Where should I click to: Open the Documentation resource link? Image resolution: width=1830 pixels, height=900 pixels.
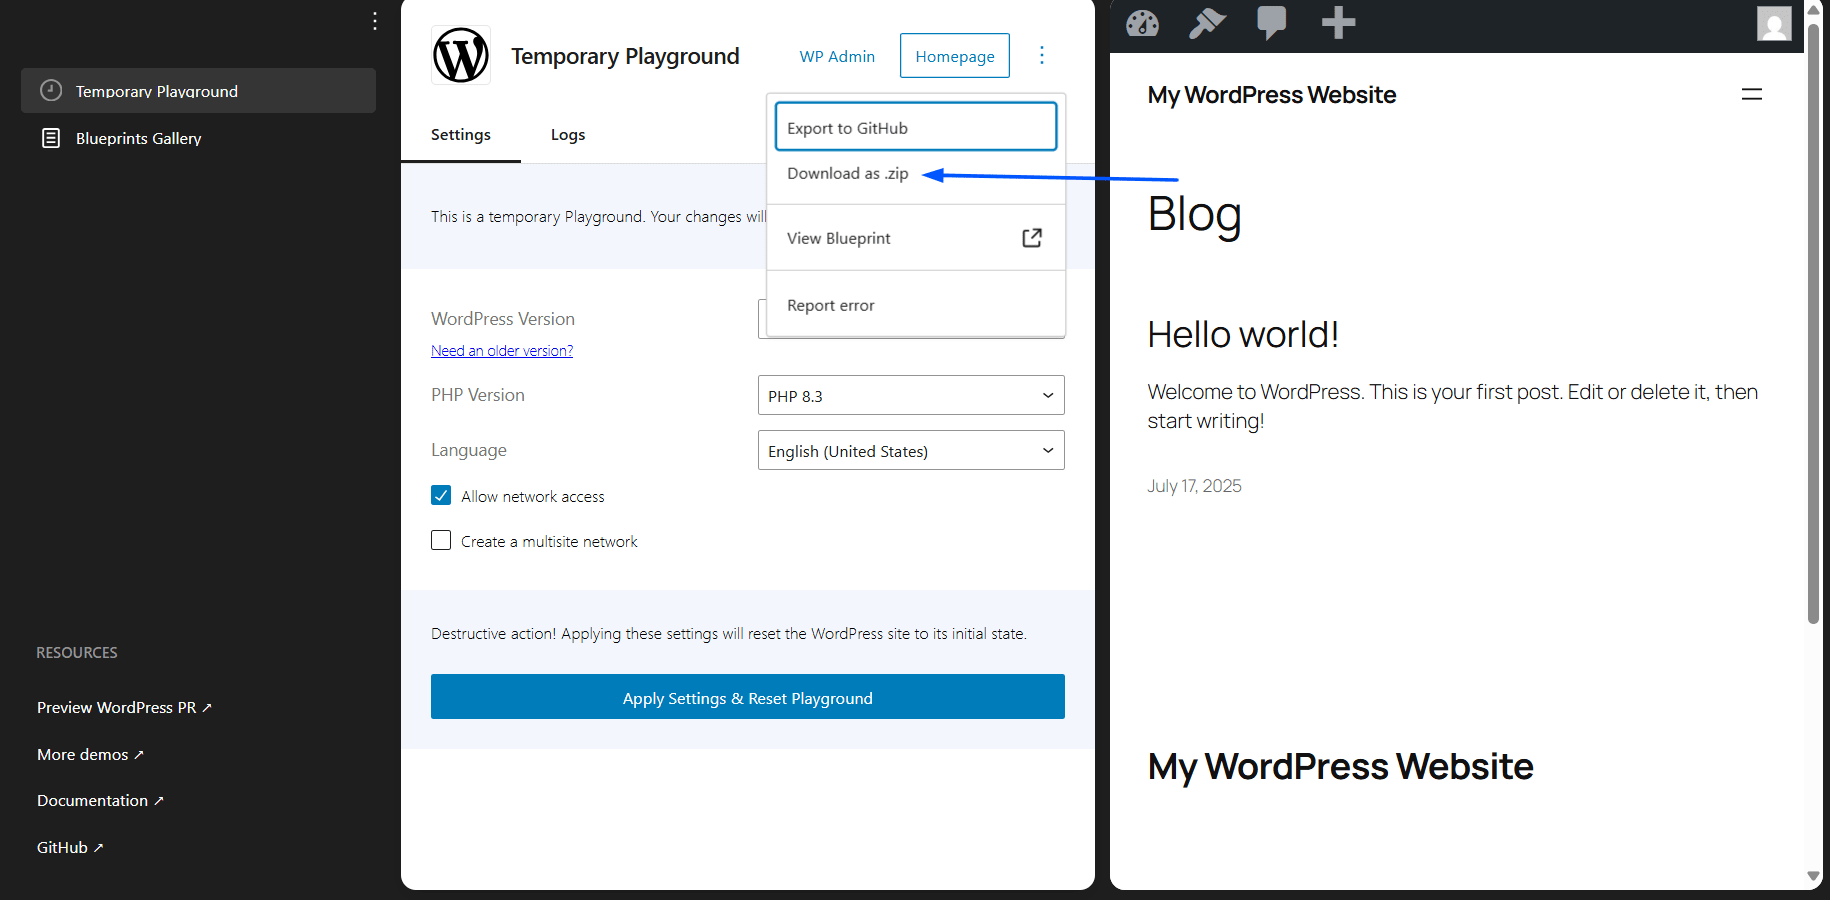[x=100, y=801]
